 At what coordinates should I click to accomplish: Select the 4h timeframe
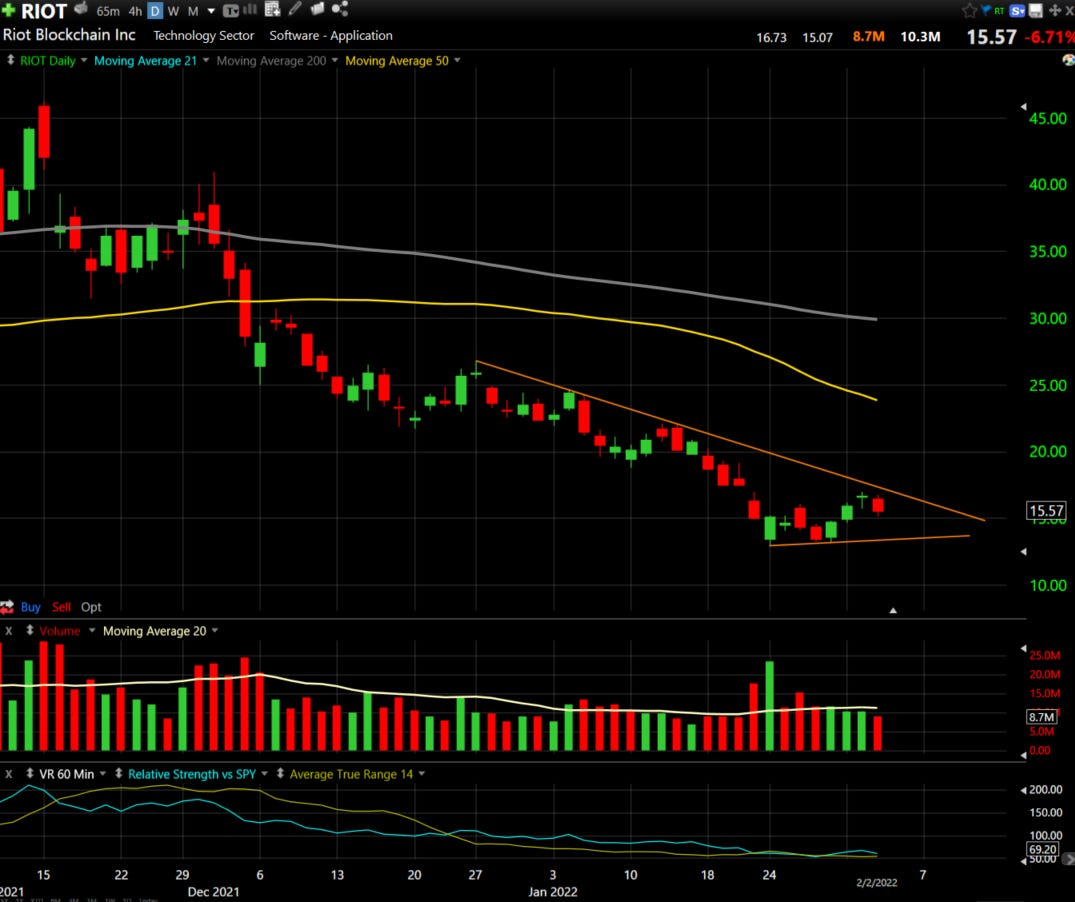pyautogui.click(x=136, y=11)
